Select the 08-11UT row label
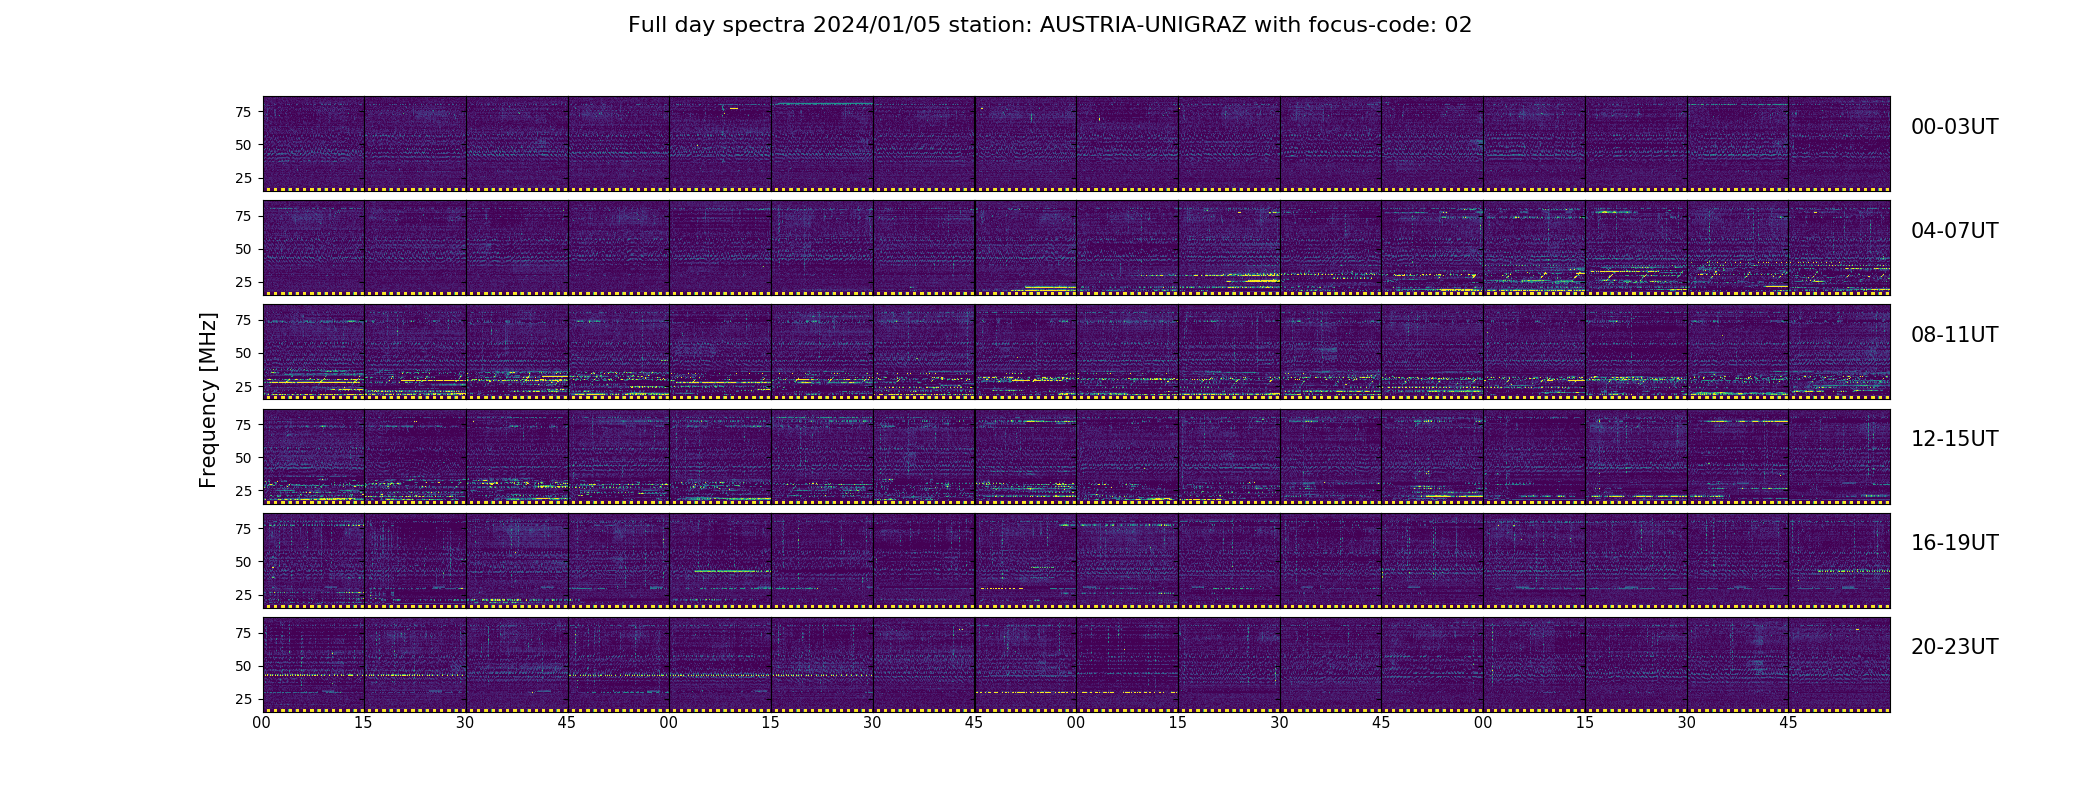Image resolution: width=2100 pixels, height=800 pixels. pos(1954,335)
